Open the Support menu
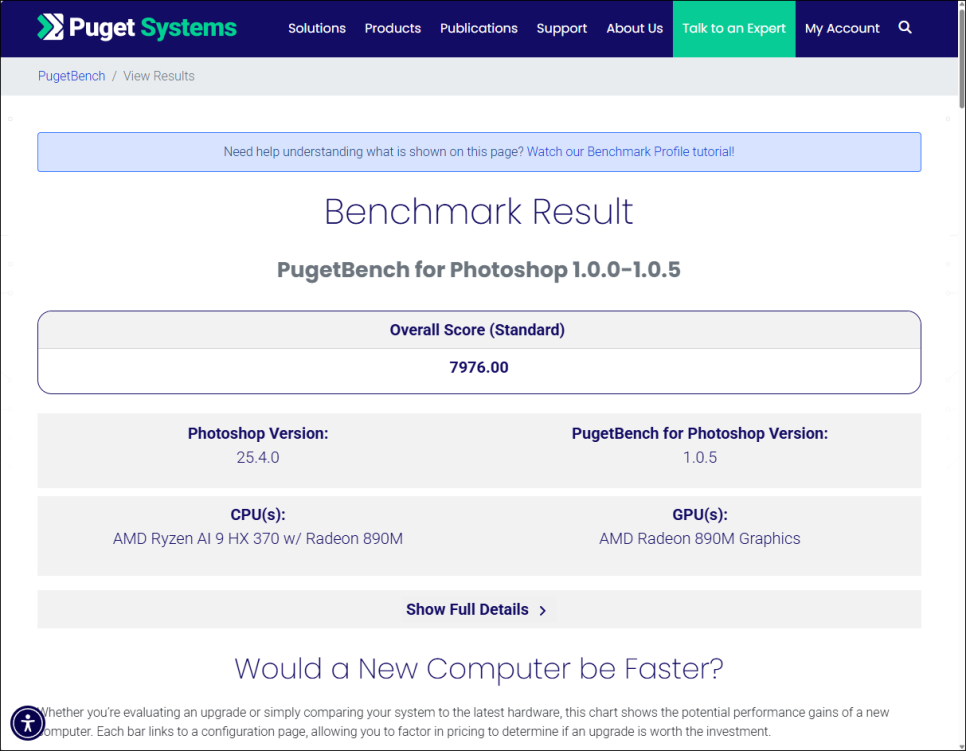Image resolution: width=966 pixels, height=751 pixels. pos(561,28)
